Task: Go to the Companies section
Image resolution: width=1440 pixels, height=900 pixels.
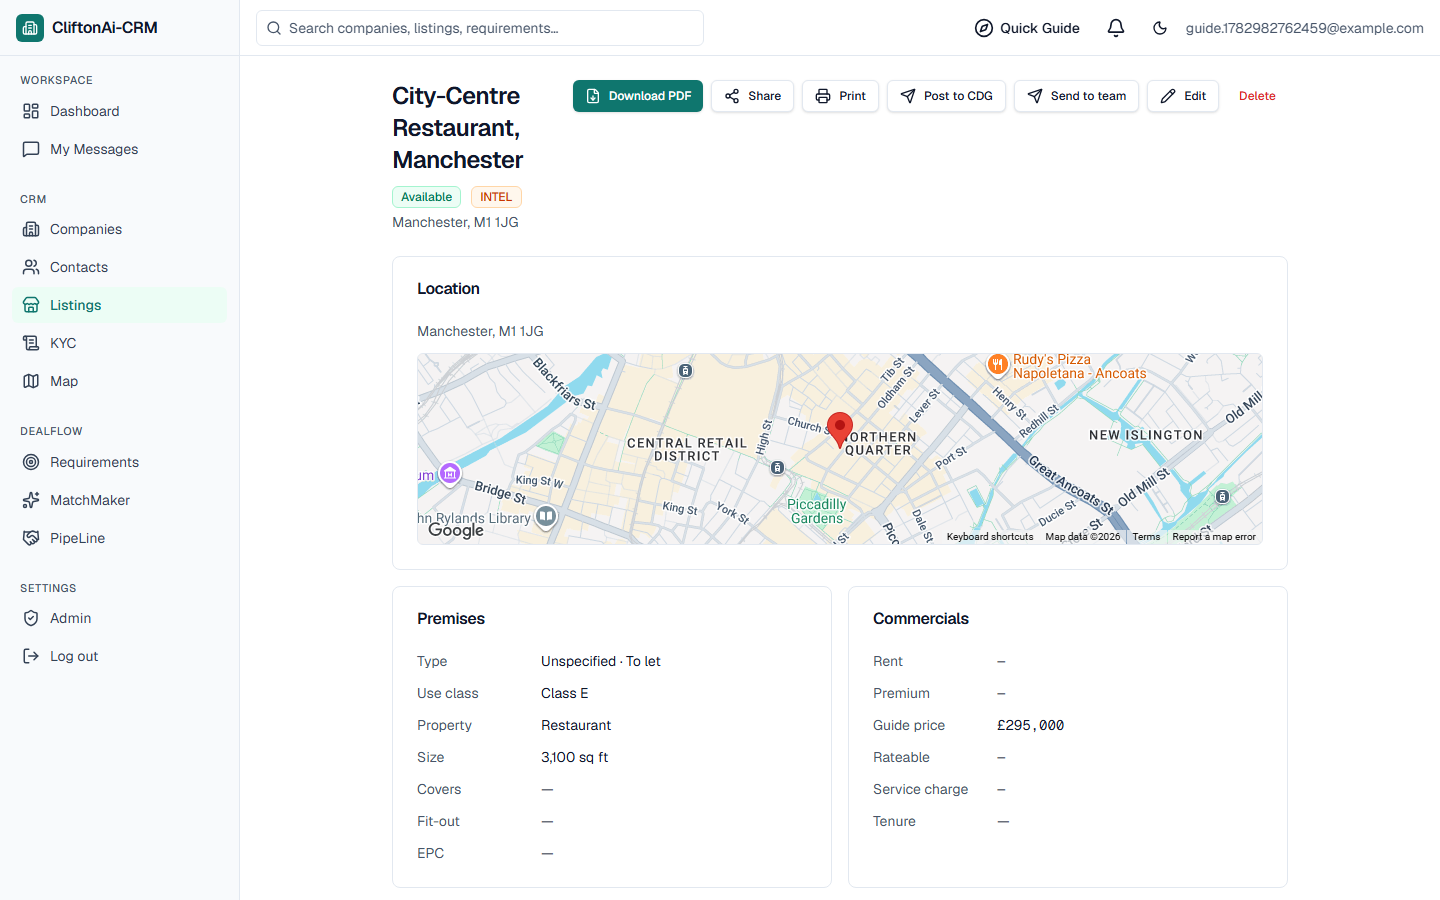Action: (x=119, y=229)
